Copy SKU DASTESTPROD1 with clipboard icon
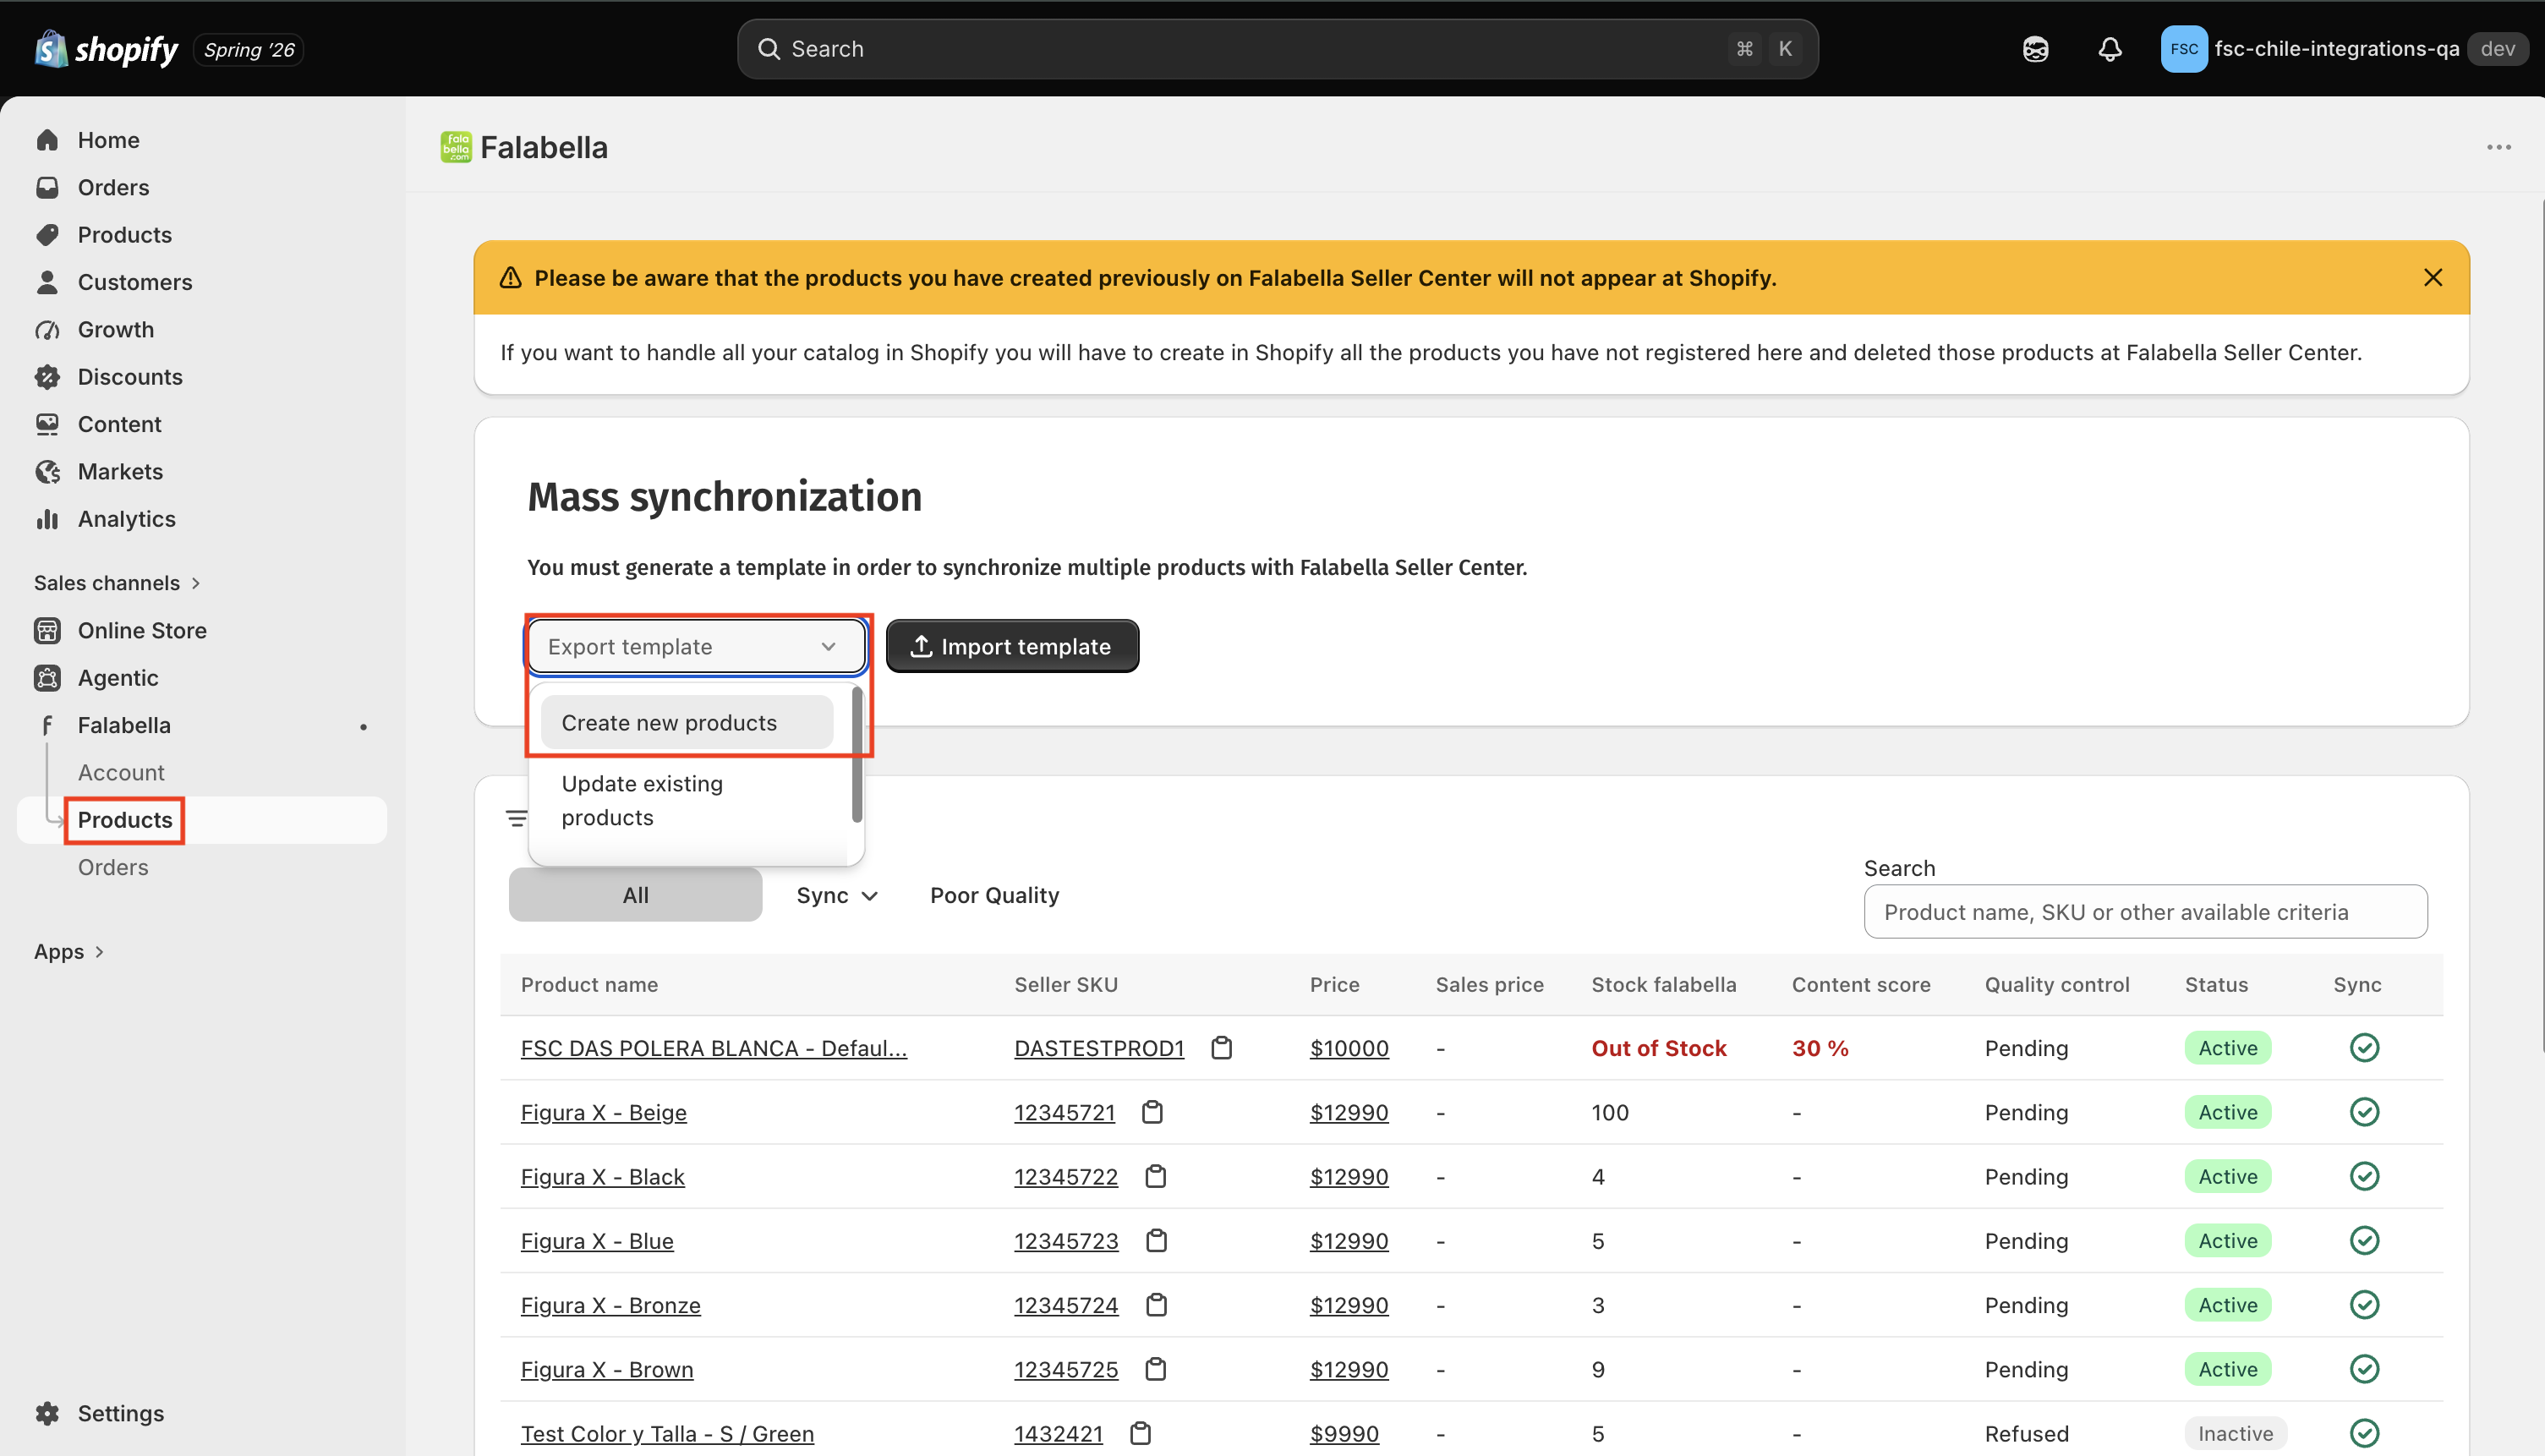Screen dimensions: 2545x1456 (1221, 1048)
